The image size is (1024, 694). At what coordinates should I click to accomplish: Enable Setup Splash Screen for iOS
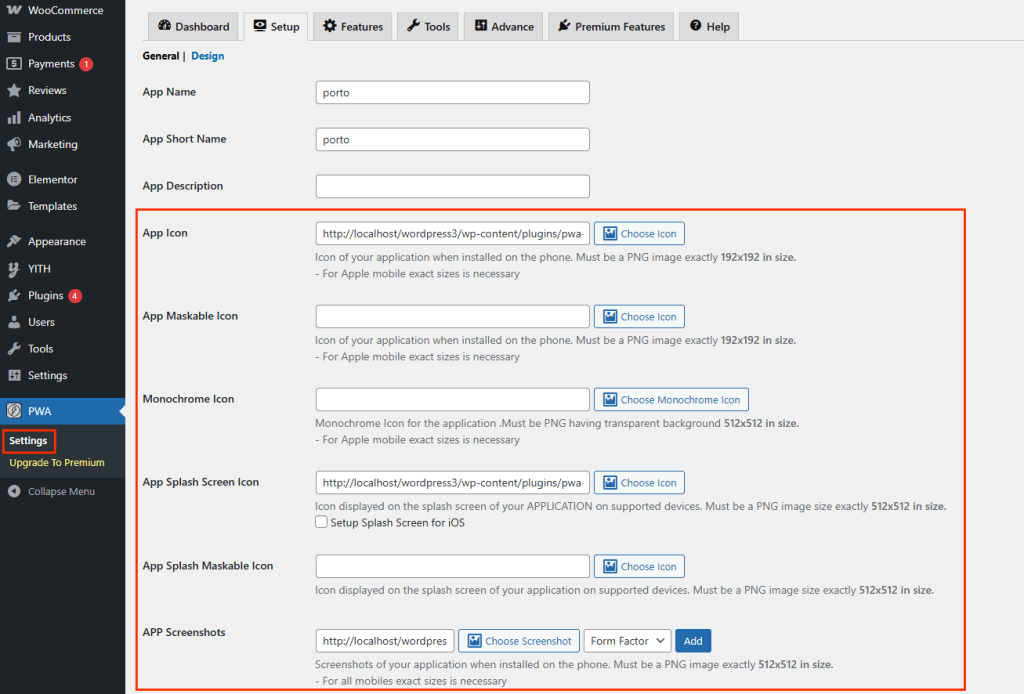(x=321, y=522)
